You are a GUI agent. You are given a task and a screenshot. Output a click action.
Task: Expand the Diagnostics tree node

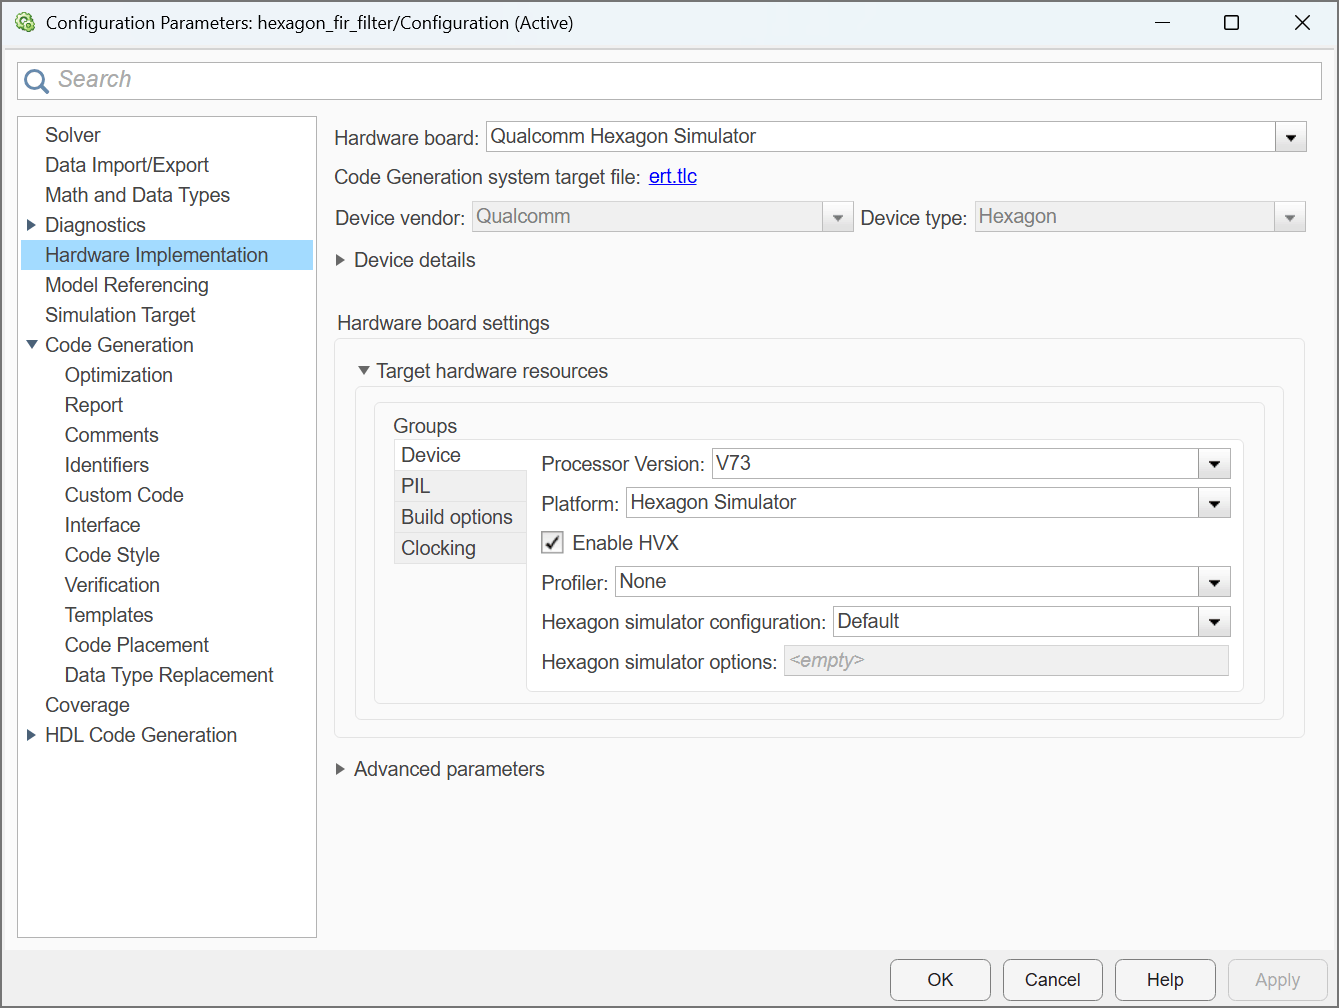click(31, 225)
